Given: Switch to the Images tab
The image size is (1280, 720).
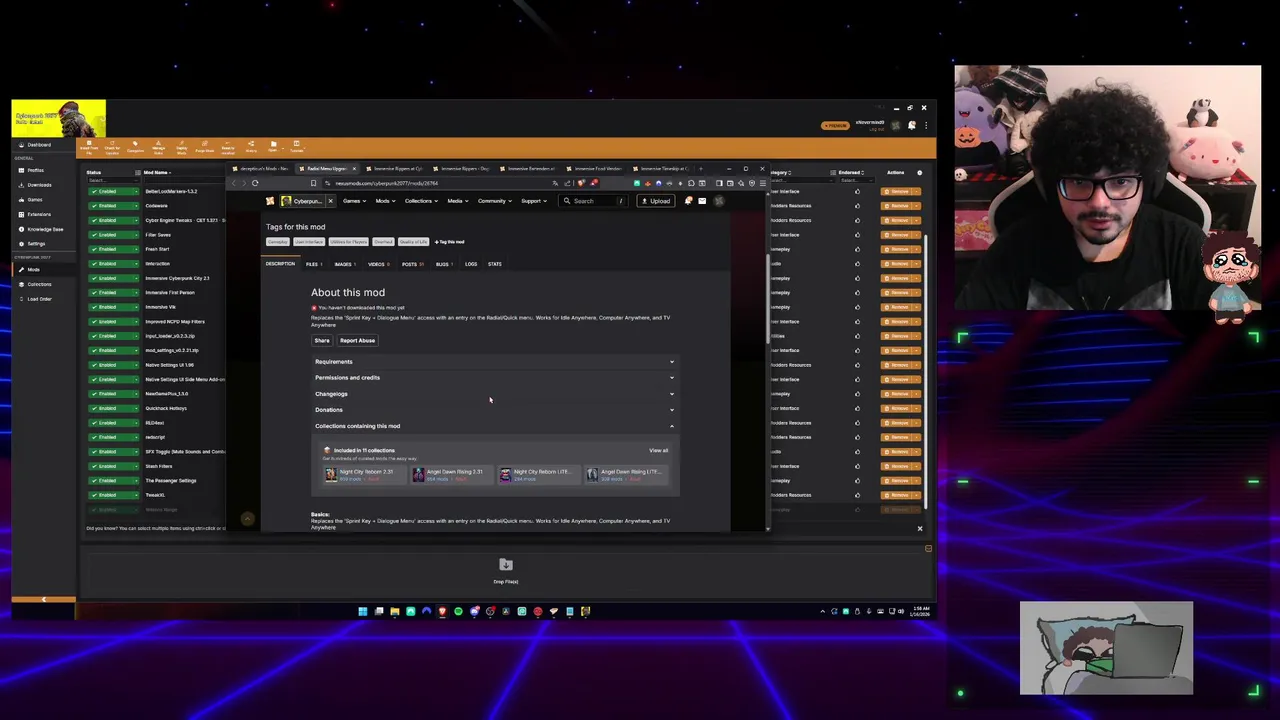Looking at the screenshot, I should (344, 264).
